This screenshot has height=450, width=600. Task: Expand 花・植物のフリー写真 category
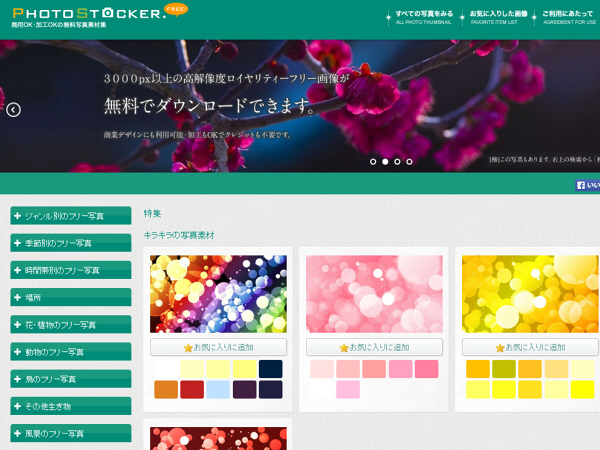tap(71, 324)
